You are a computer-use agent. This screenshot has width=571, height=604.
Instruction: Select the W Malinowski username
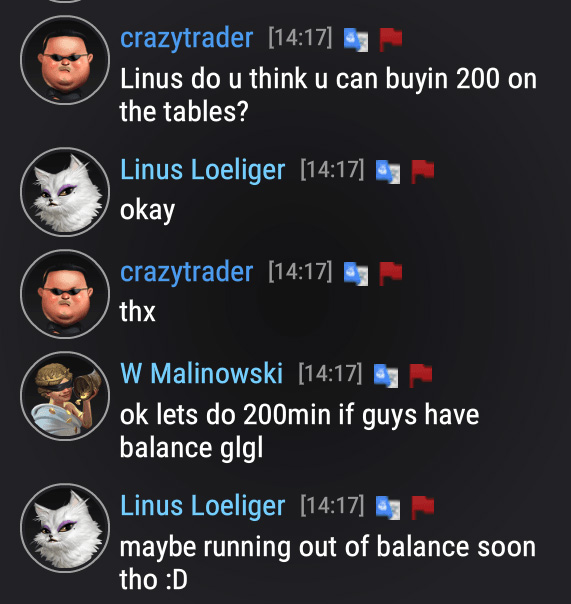(x=202, y=374)
